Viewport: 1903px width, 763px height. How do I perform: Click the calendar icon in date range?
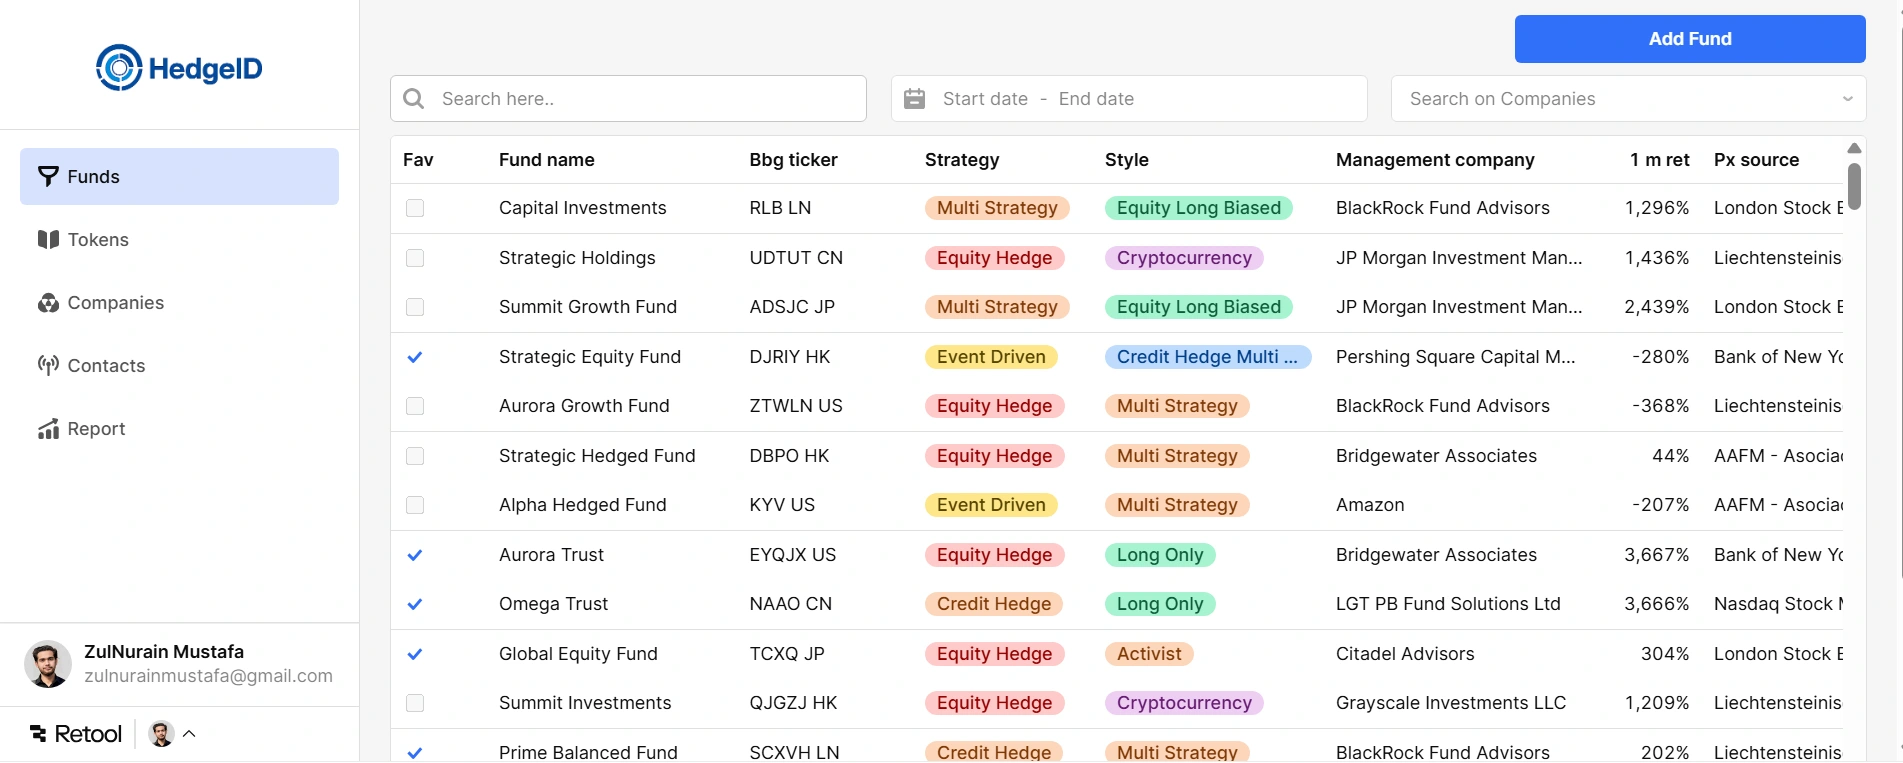click(x=914, y=99)
